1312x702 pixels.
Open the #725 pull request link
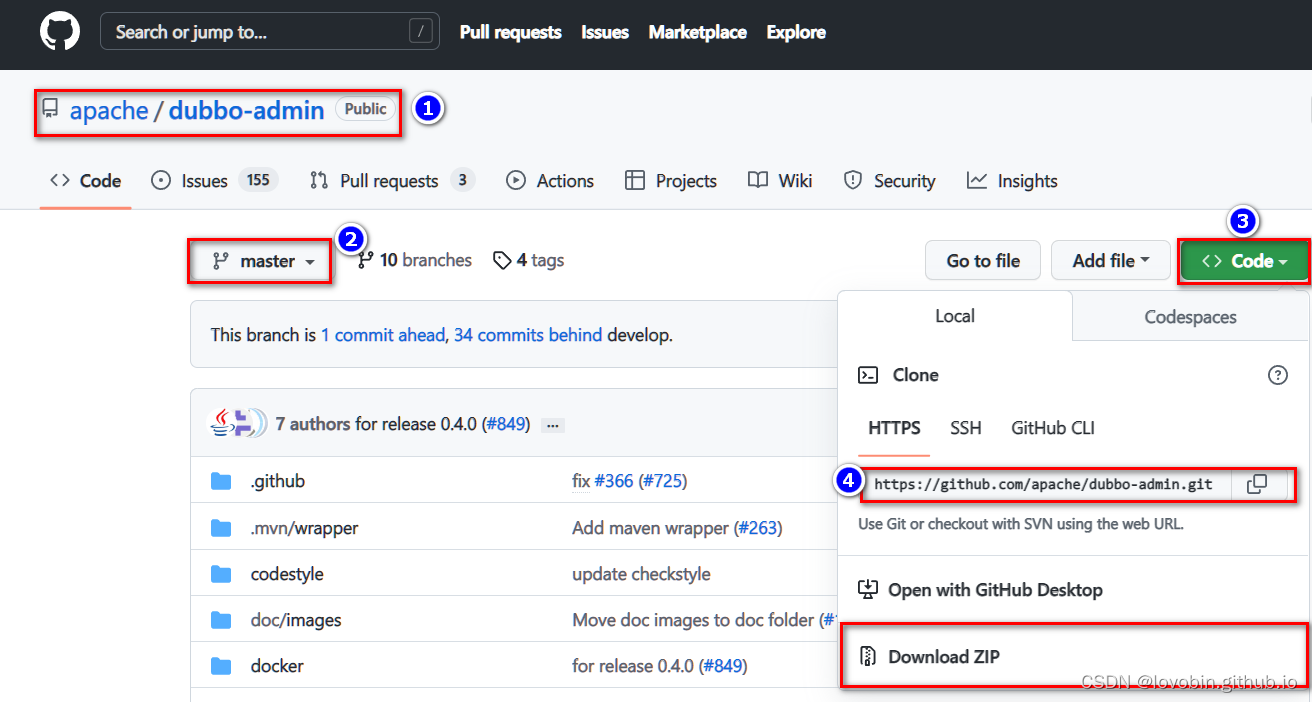663,481
